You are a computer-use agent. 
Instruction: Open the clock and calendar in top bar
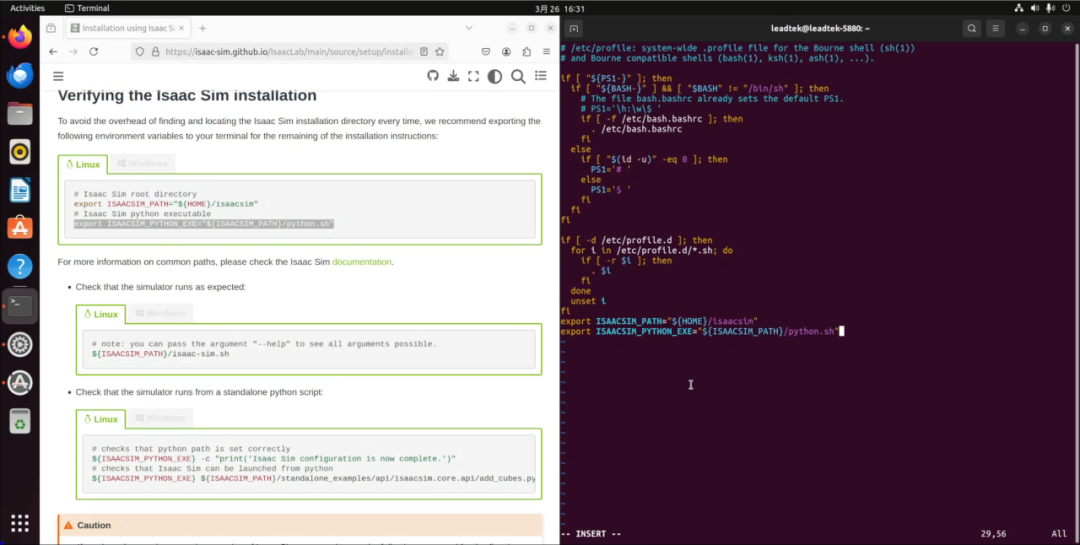(559, 9)
